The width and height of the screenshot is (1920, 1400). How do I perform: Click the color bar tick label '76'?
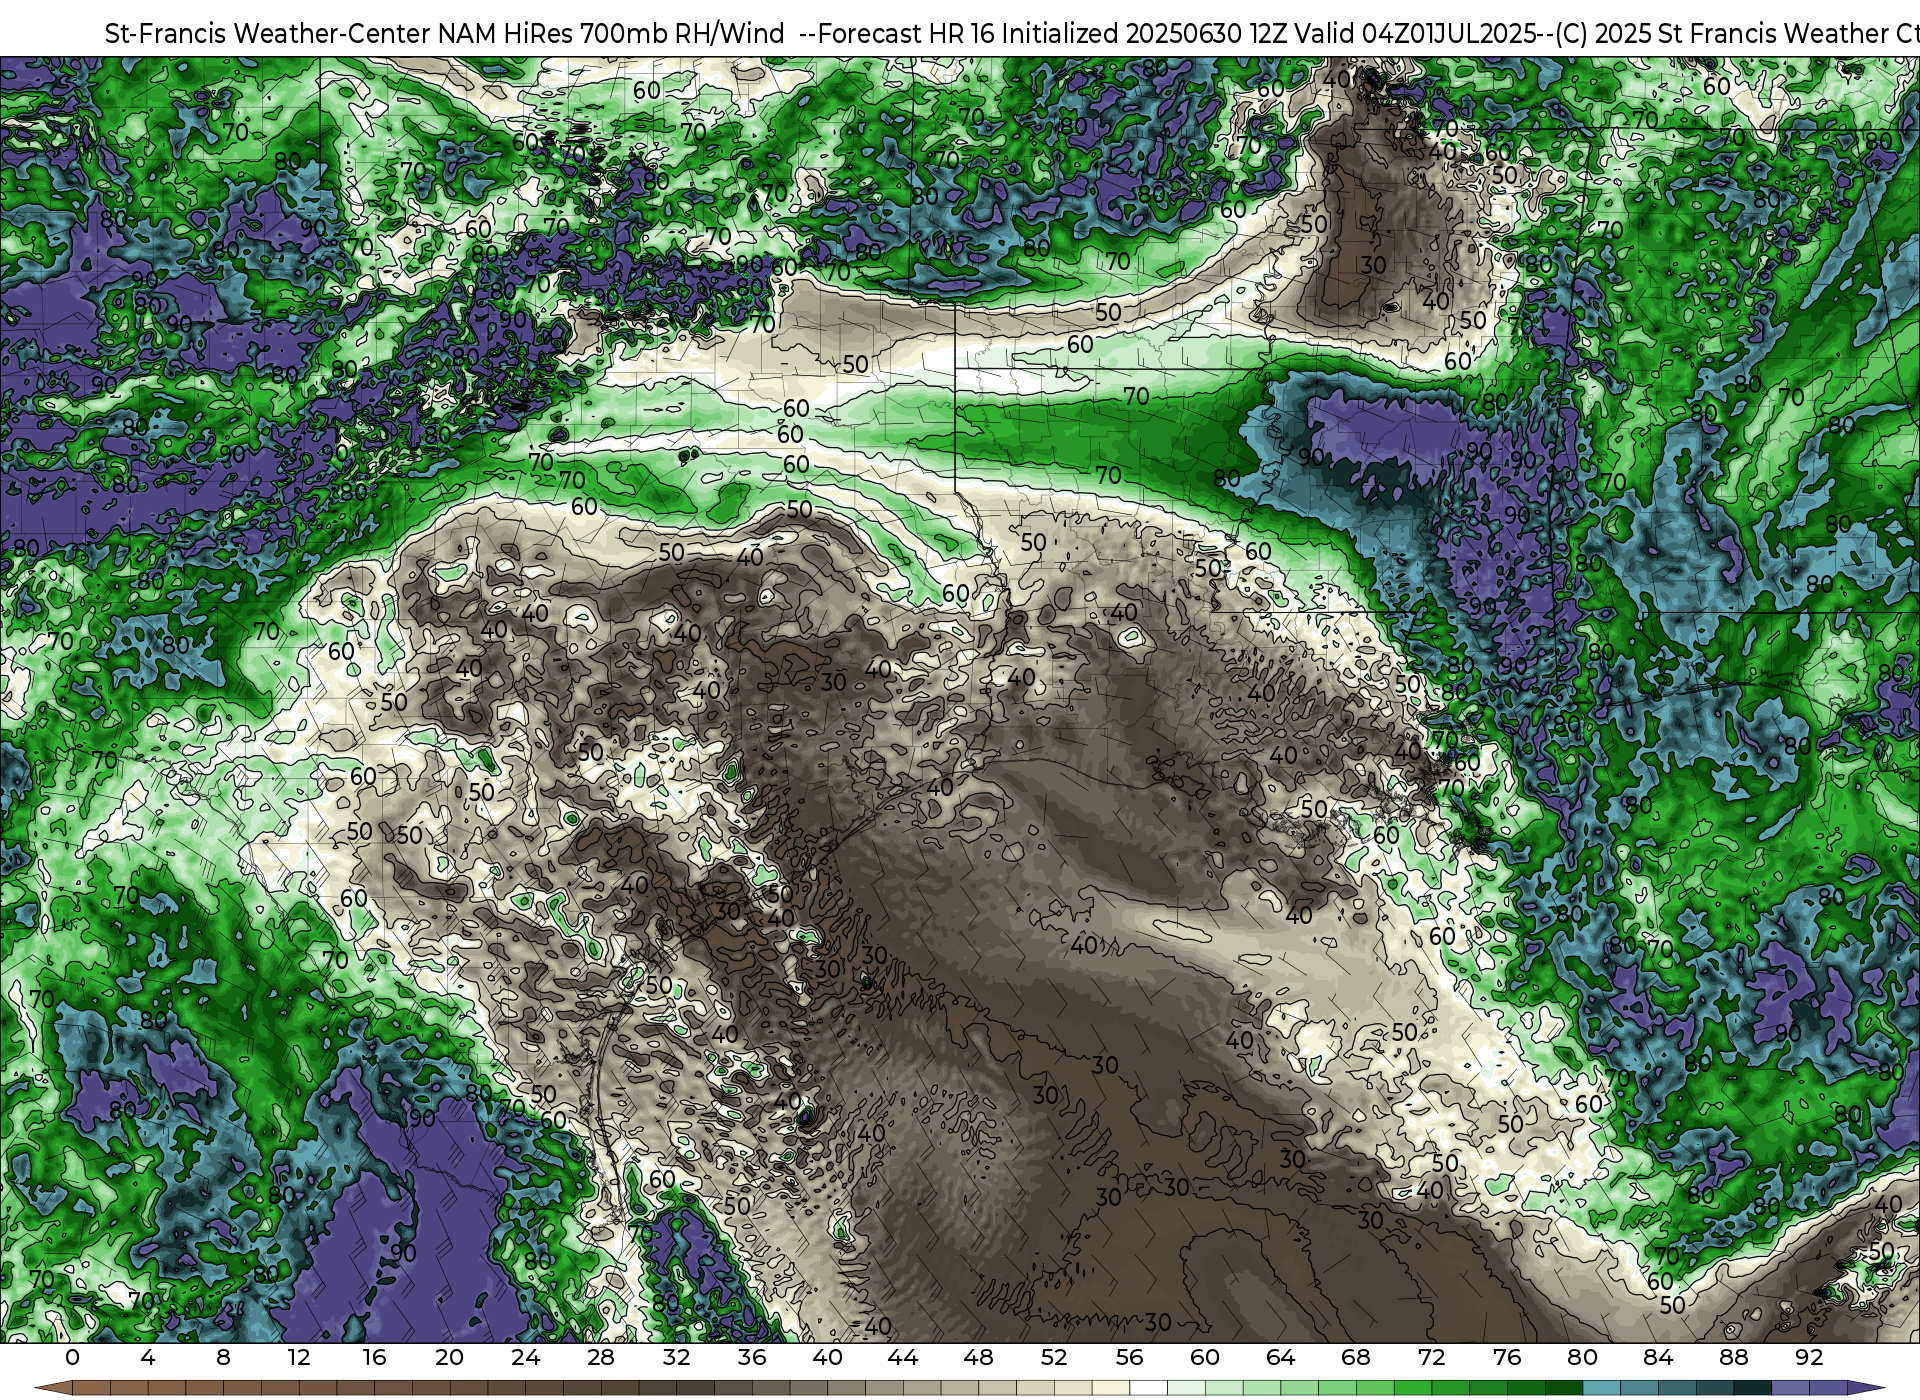click(1507, 1358)
